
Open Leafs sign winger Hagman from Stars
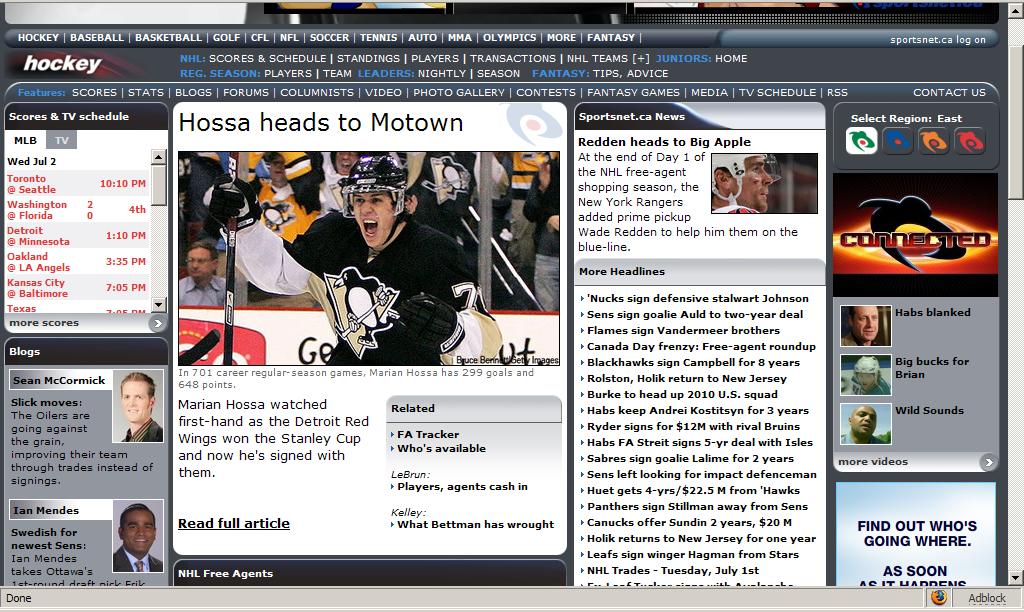tap(692, 555)
